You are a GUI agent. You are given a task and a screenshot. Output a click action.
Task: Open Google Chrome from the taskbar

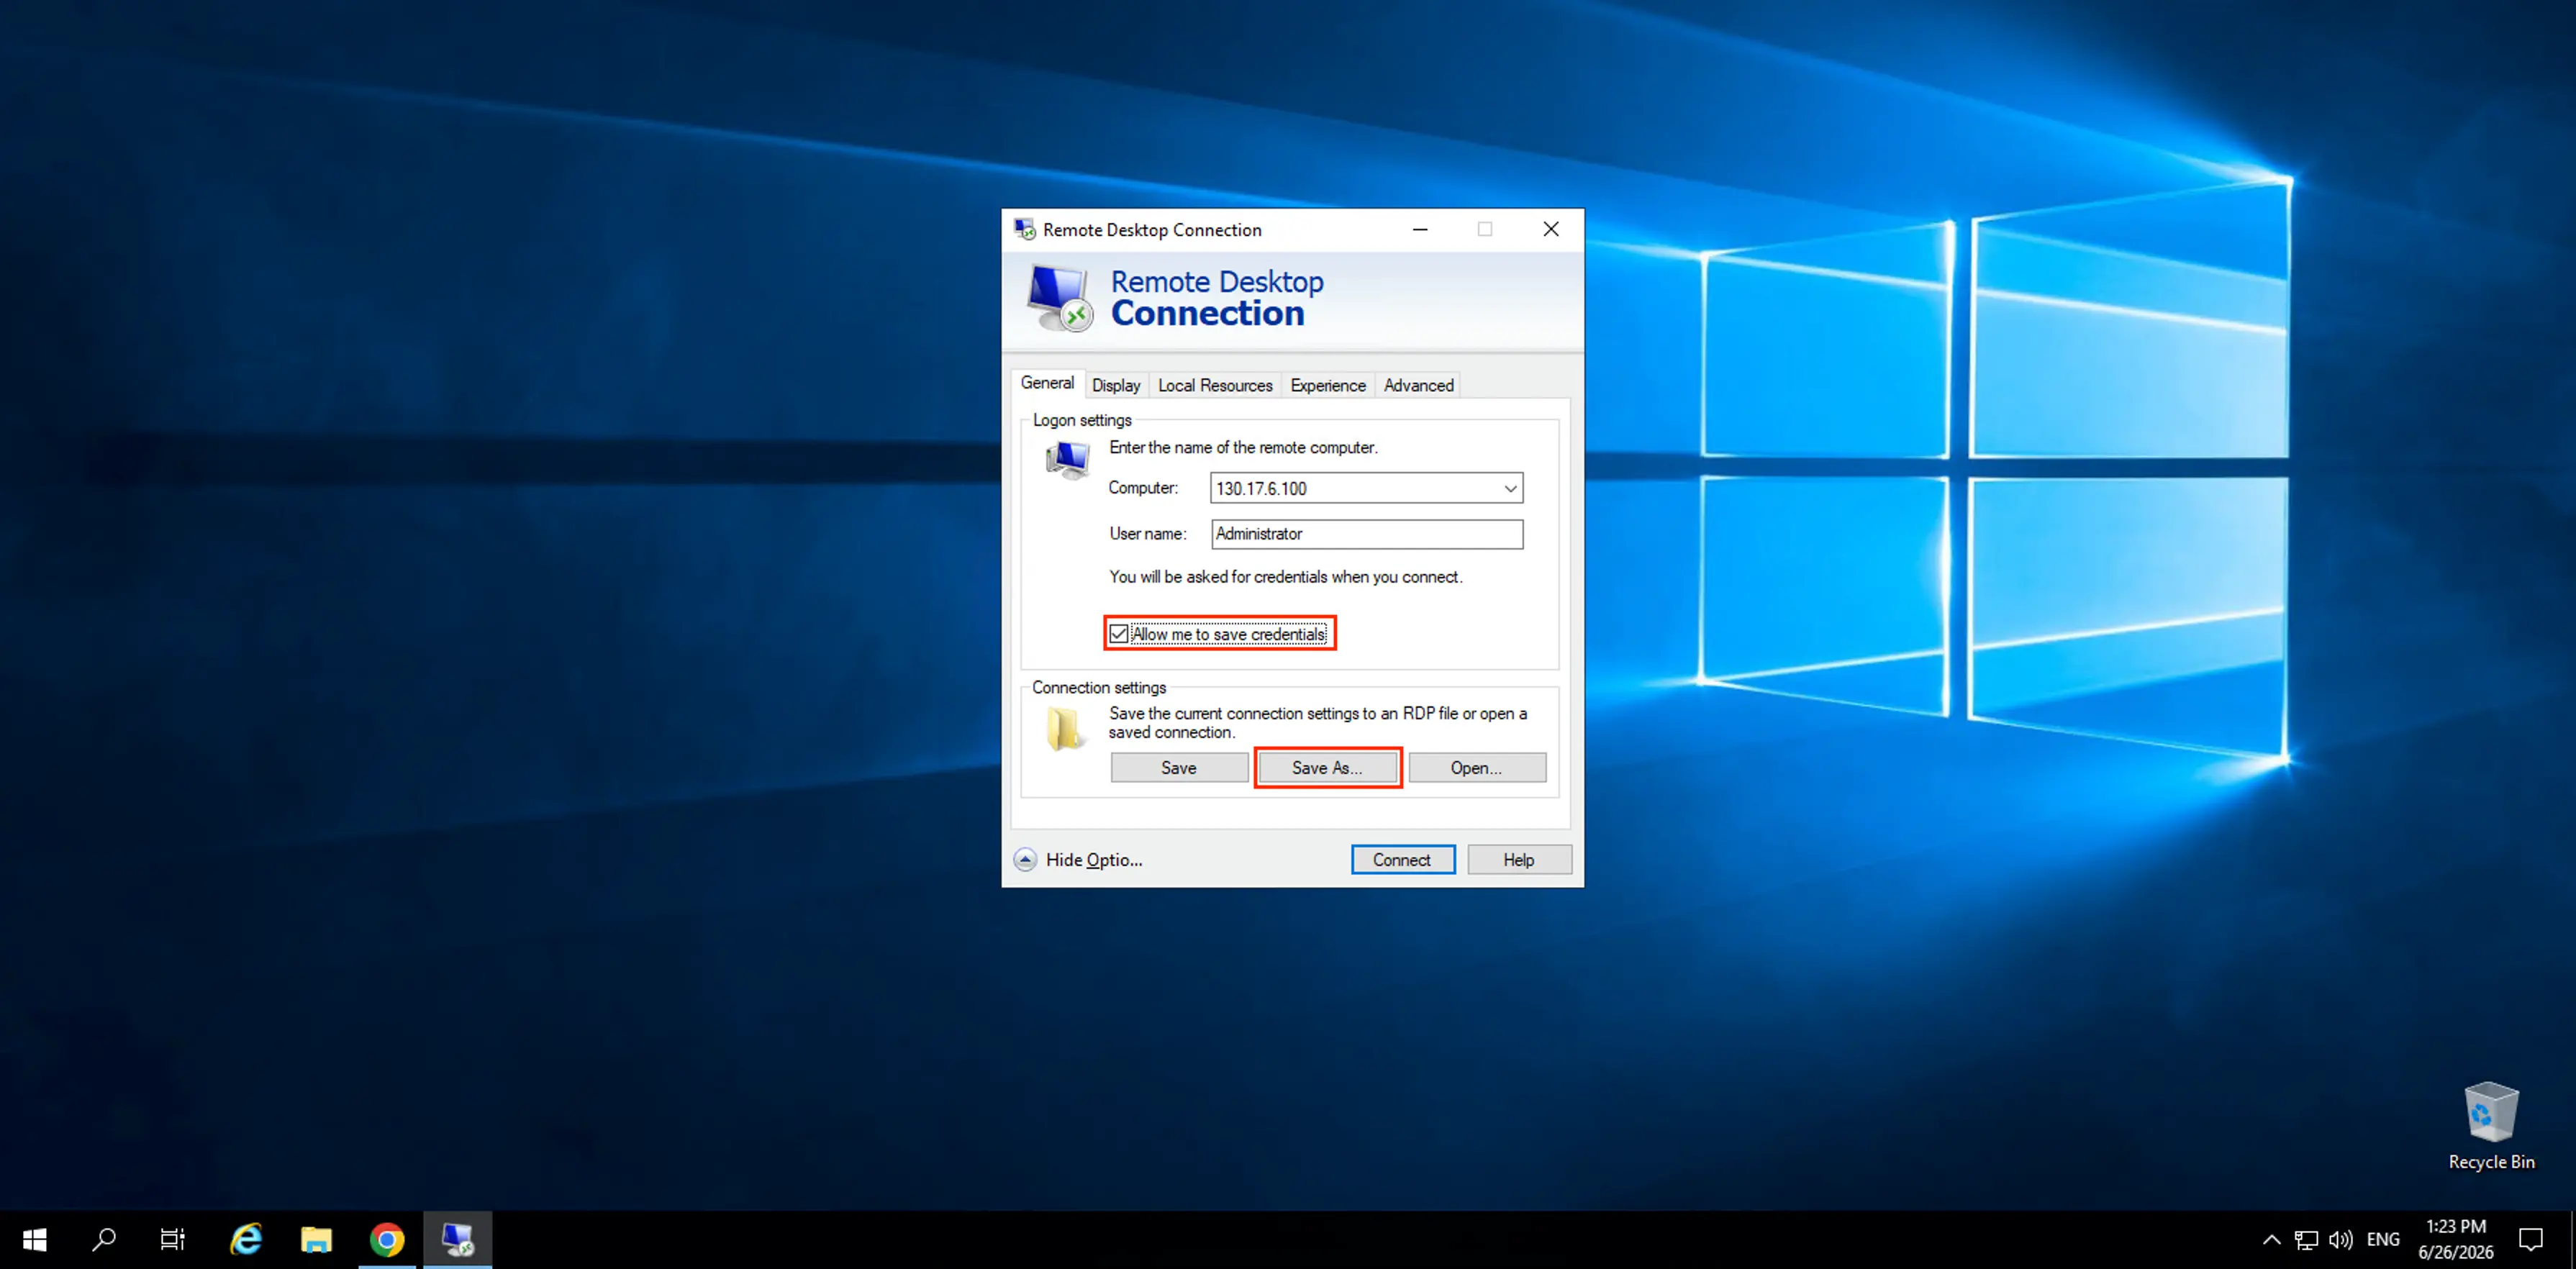click(x=387, y=1240)
